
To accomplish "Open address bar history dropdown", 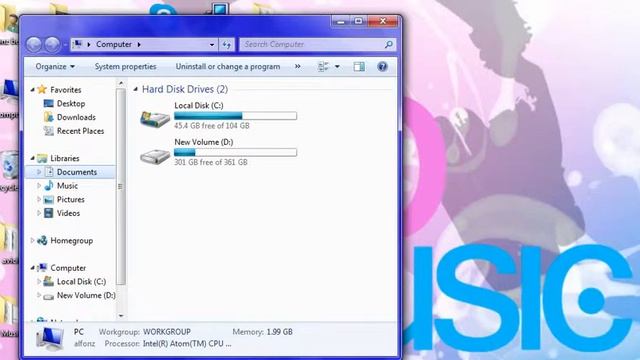I will coord(212,44).
